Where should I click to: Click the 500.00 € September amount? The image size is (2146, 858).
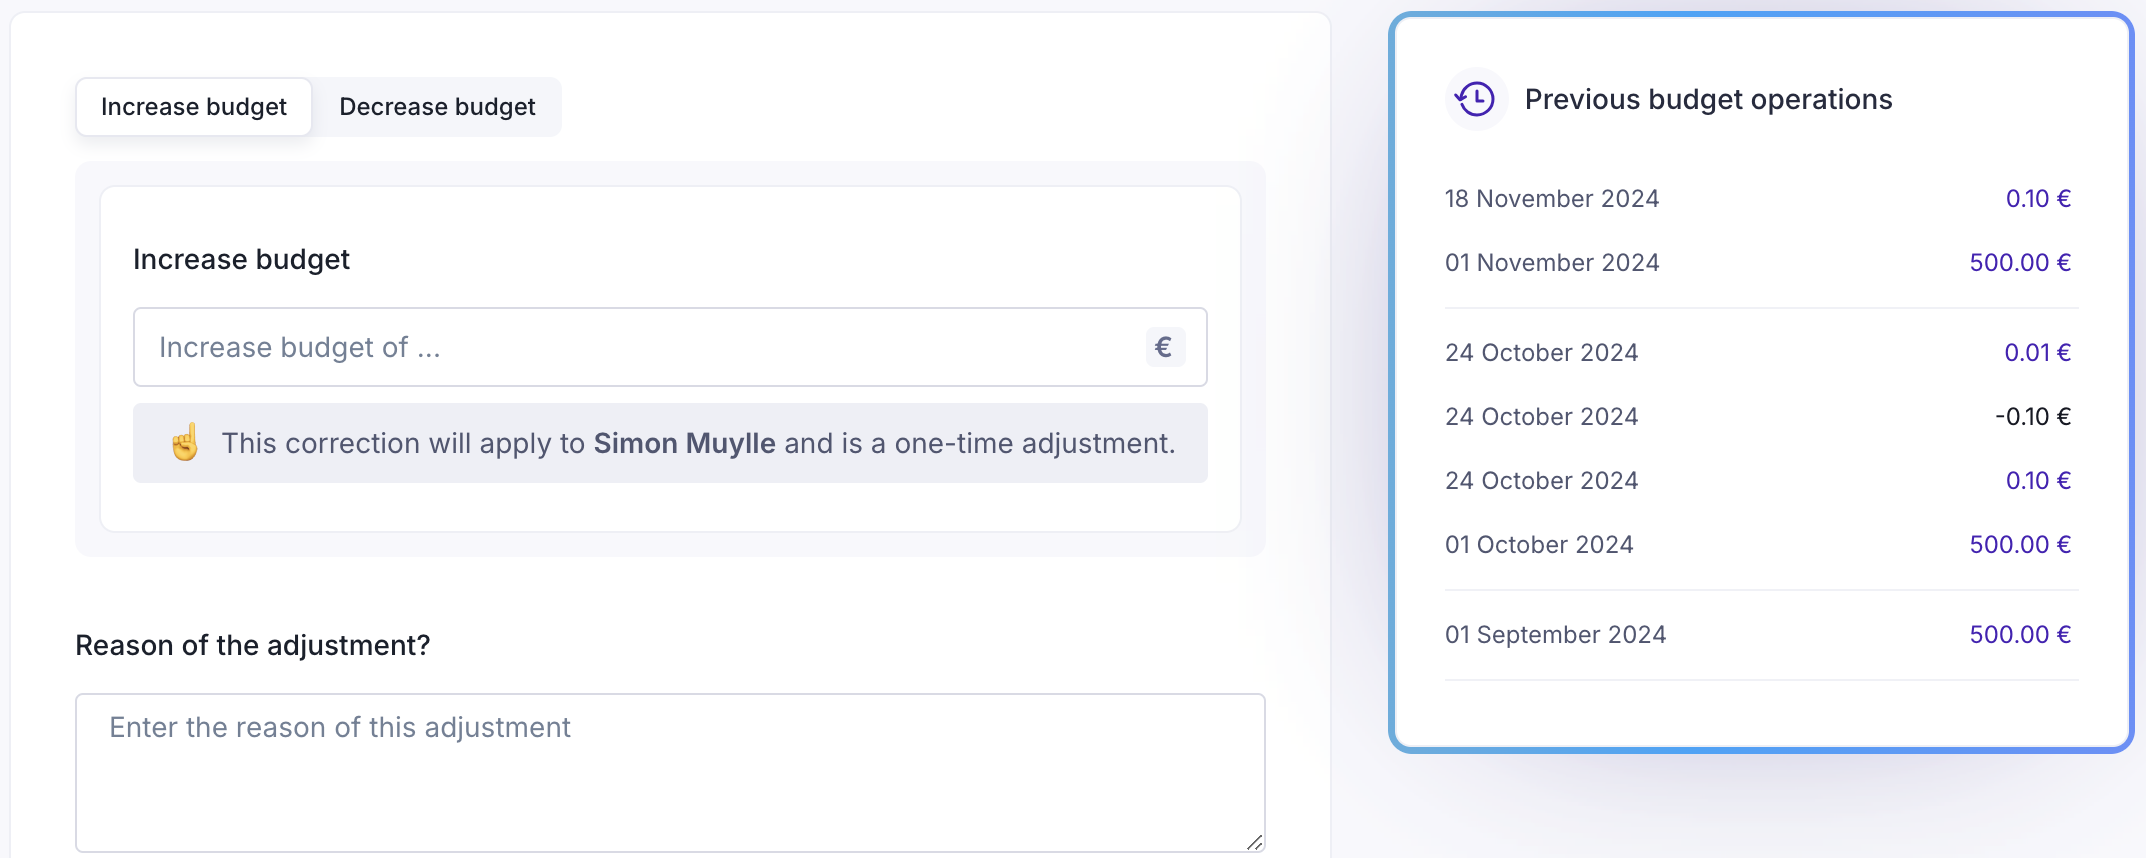tap(2019, 635)
